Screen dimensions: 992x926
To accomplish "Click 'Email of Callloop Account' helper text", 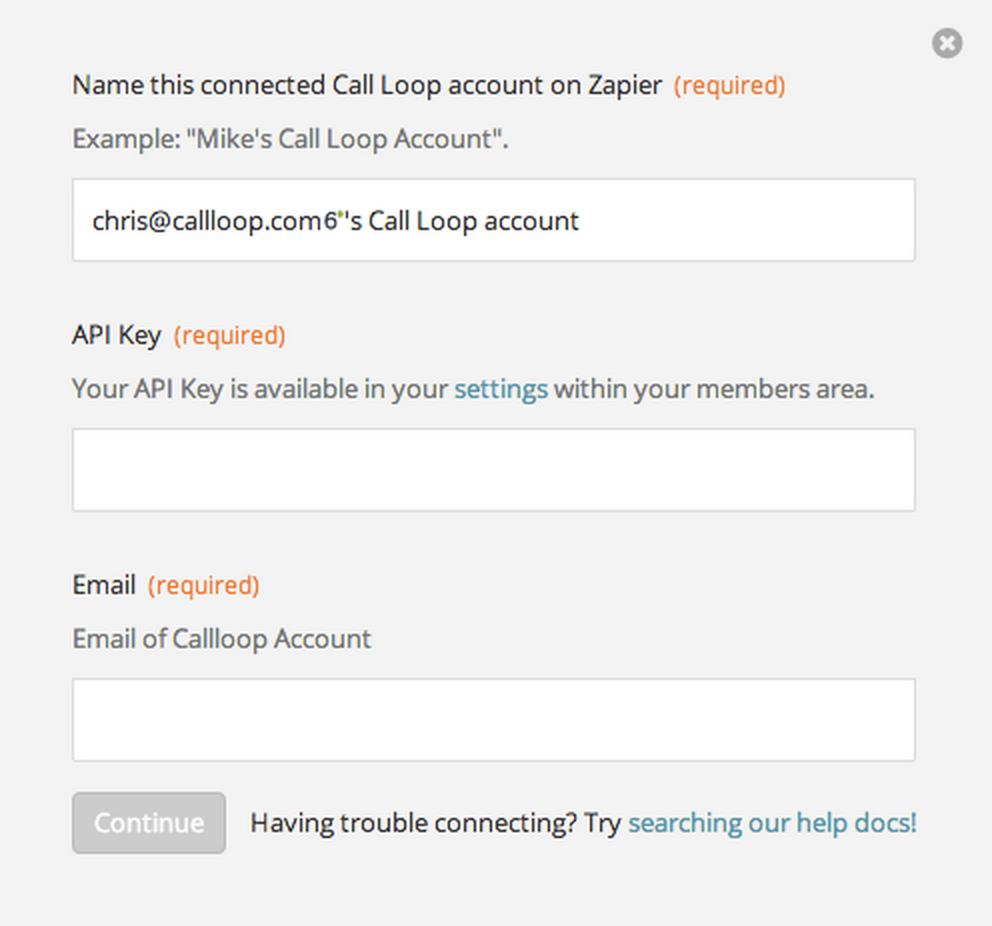I will click(222, 639).
